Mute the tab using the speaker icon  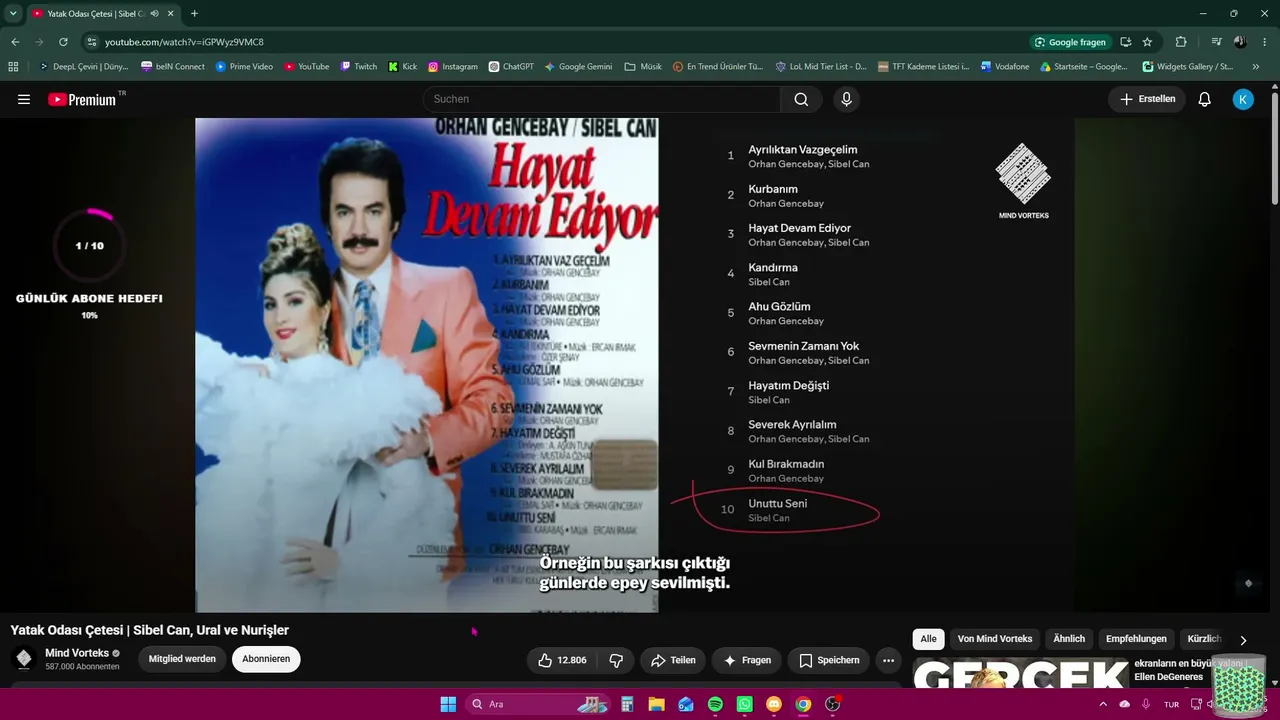point(154,13)
